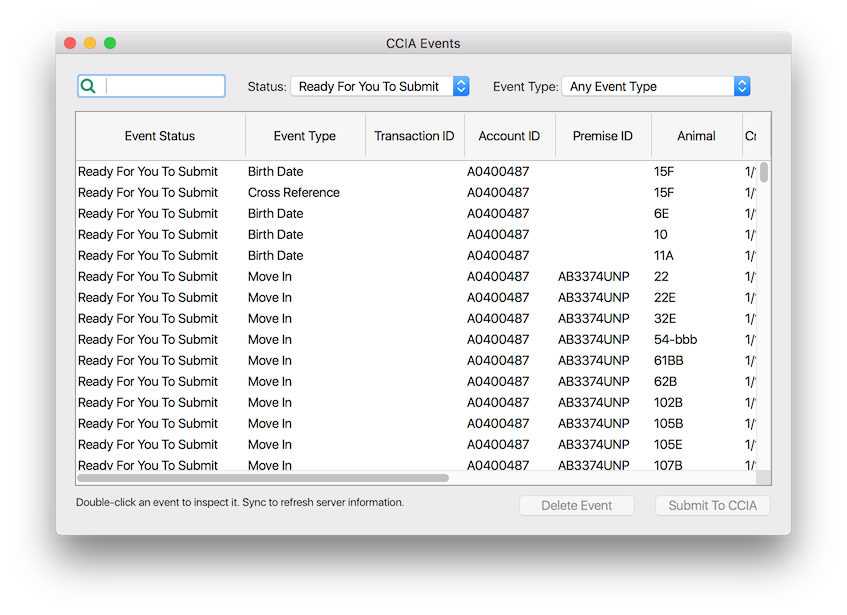The height and width of the screenshot is (615, 847).
Task: Click the yellow minimize window button
Action: point(90,43)
